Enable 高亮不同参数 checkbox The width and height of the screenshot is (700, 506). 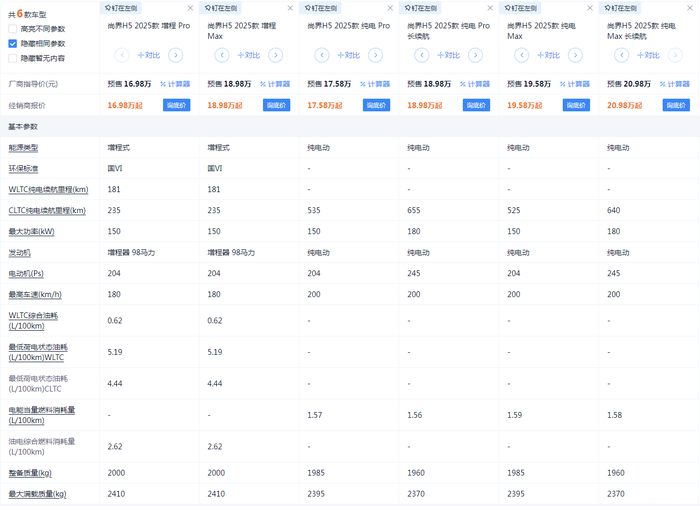13,29
